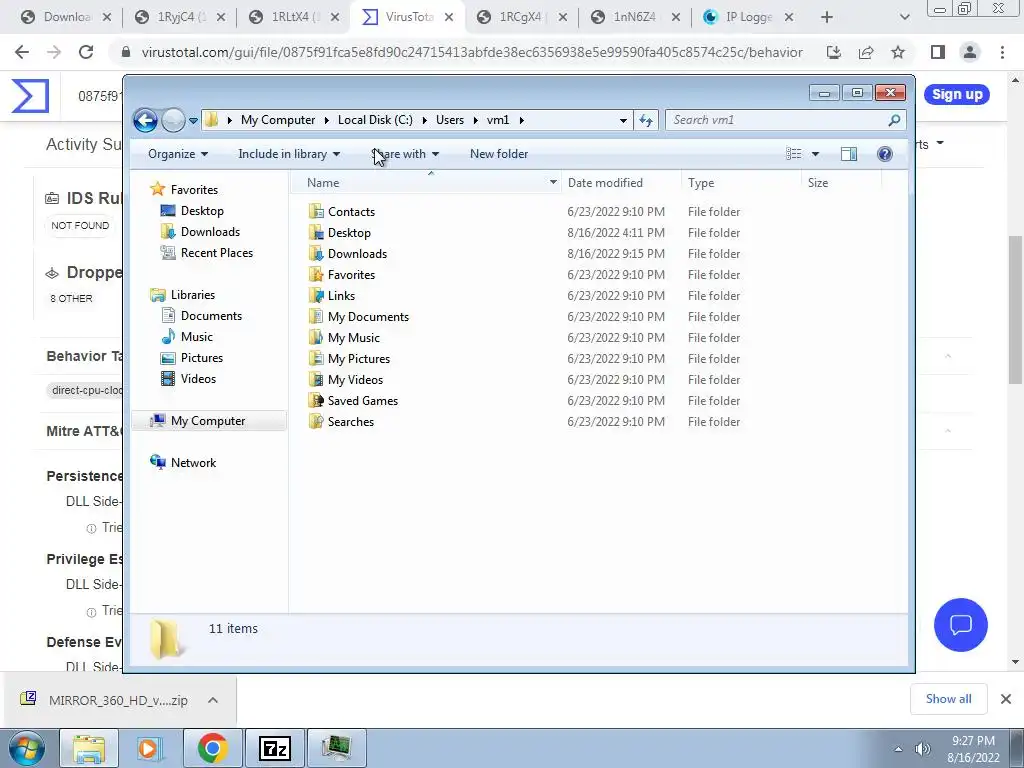Image resolution: width=1024 pixels, height=768 pixels.
Task: Open Music library in sidebar
Action: [x=197, y=337]
